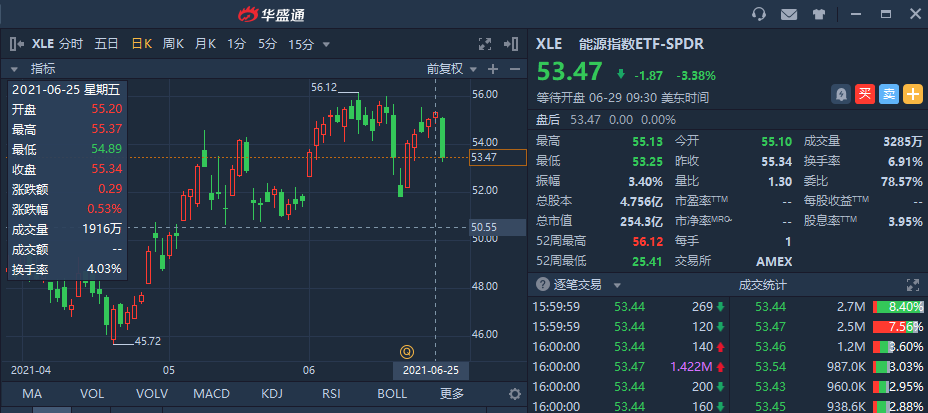Zoom in chart with plus icon
This screenshot has height=413, width=928.
tap(492, 69)
